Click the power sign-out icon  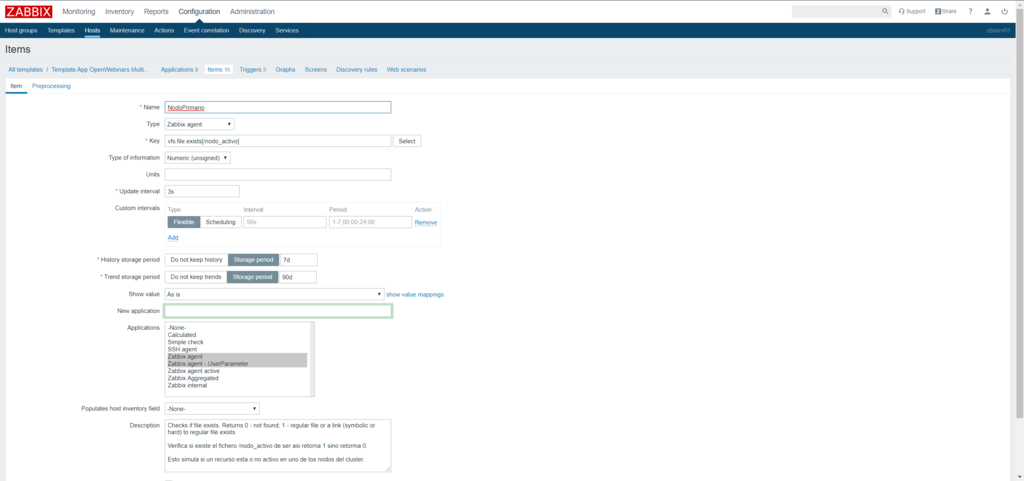[x=1004, y=11]
